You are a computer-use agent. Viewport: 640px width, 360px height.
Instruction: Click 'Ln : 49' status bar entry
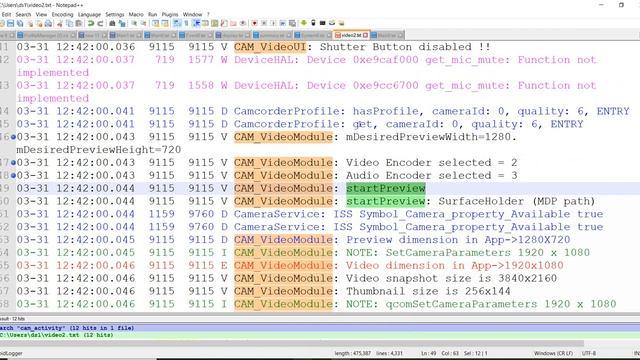(428, 353)
